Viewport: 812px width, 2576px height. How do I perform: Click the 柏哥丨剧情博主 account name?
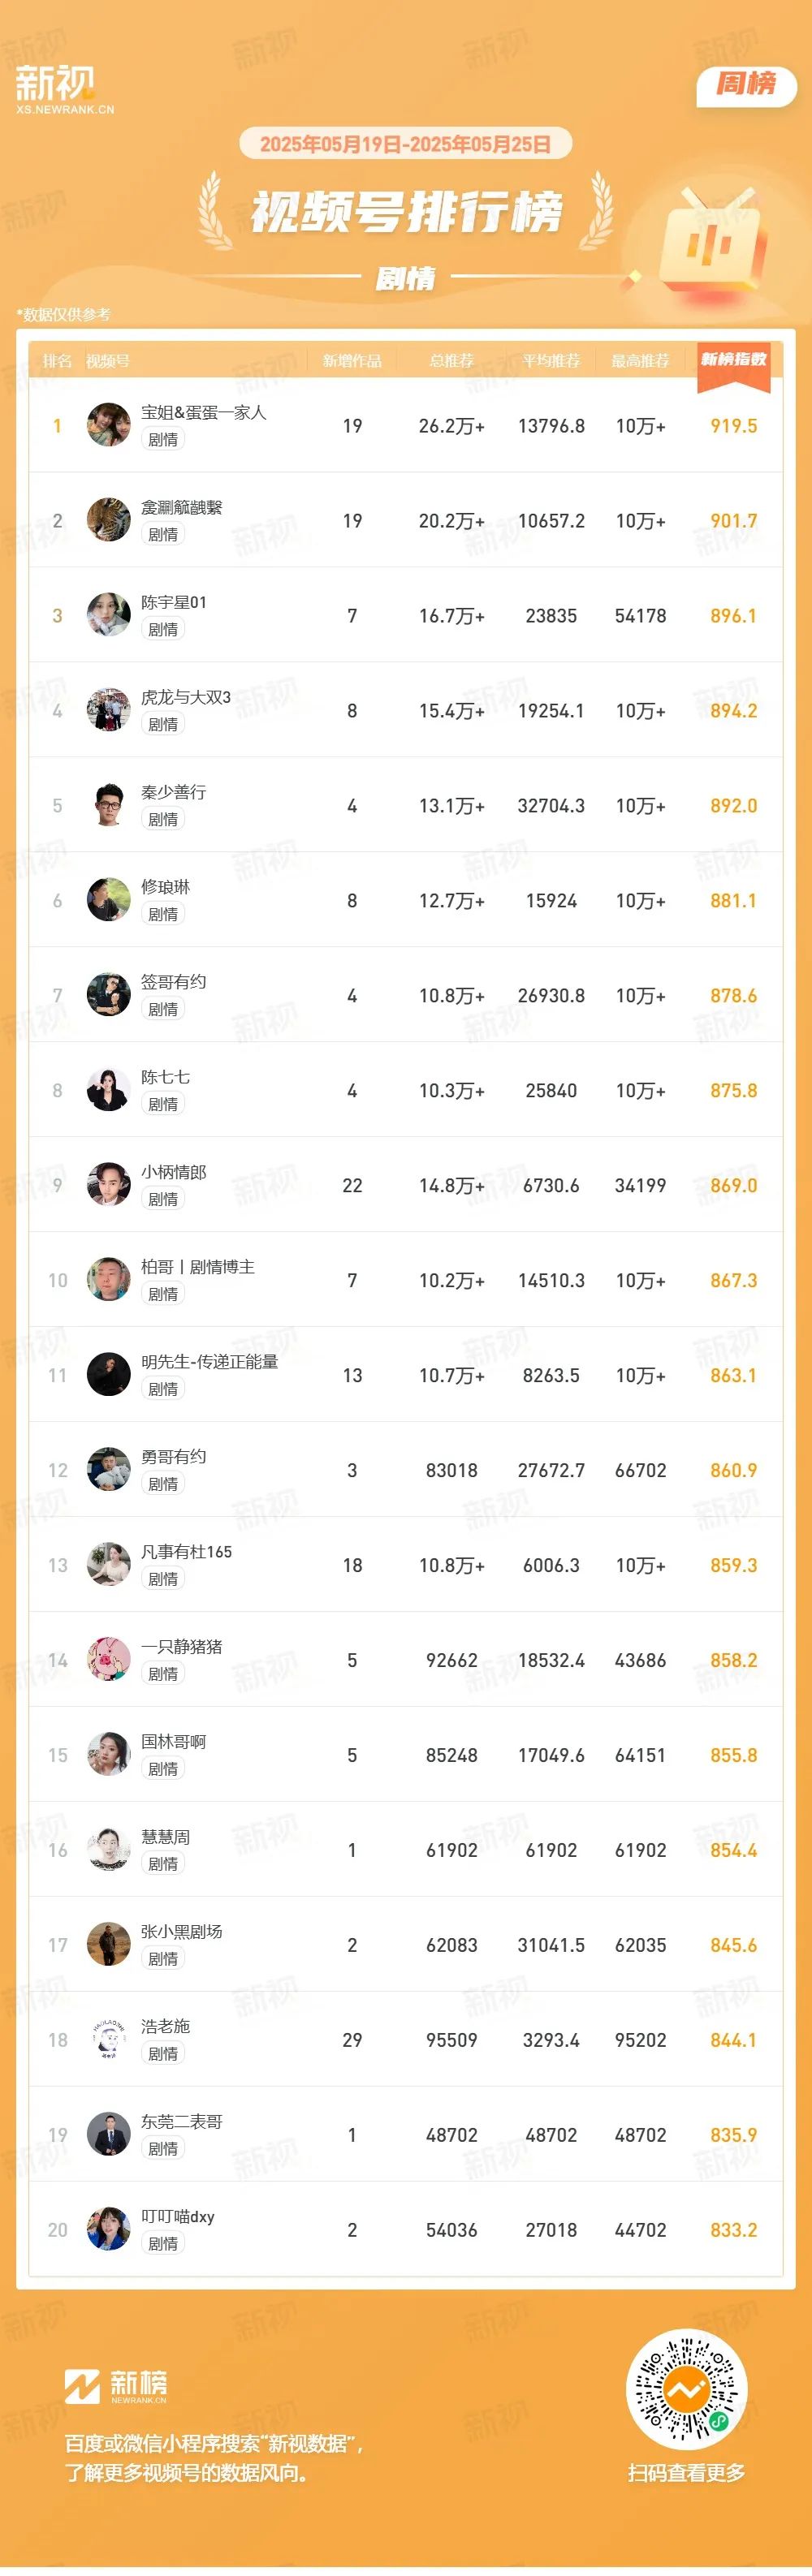198,1266
